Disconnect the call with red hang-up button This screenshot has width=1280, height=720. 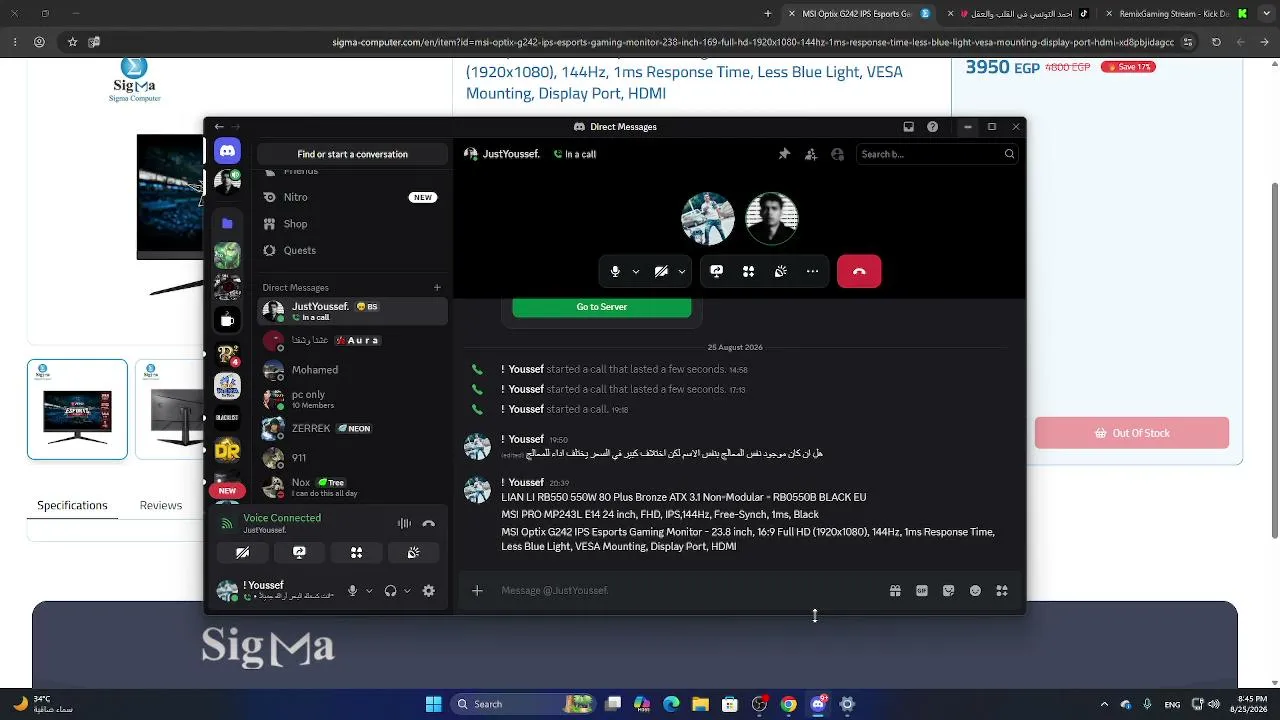859,271
